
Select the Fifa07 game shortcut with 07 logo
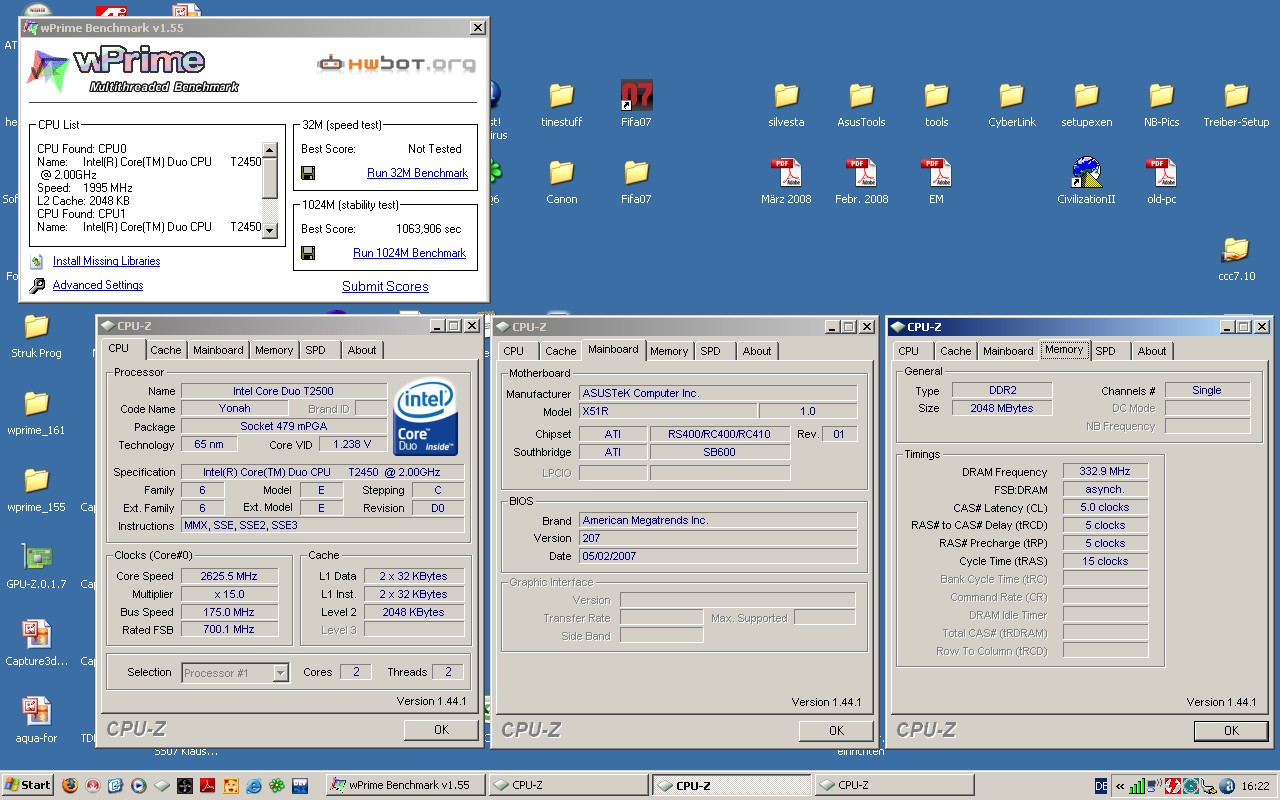click(636, 105)
